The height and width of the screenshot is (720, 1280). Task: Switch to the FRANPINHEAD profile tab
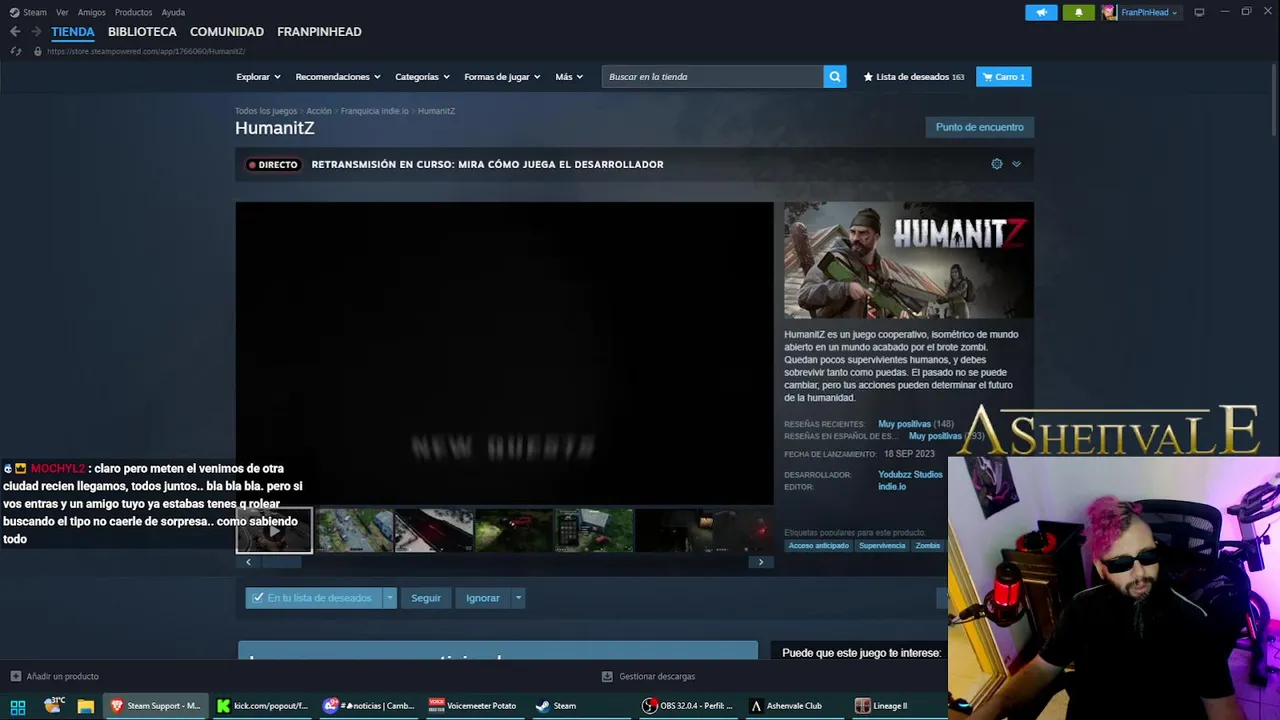click(319, 32)
